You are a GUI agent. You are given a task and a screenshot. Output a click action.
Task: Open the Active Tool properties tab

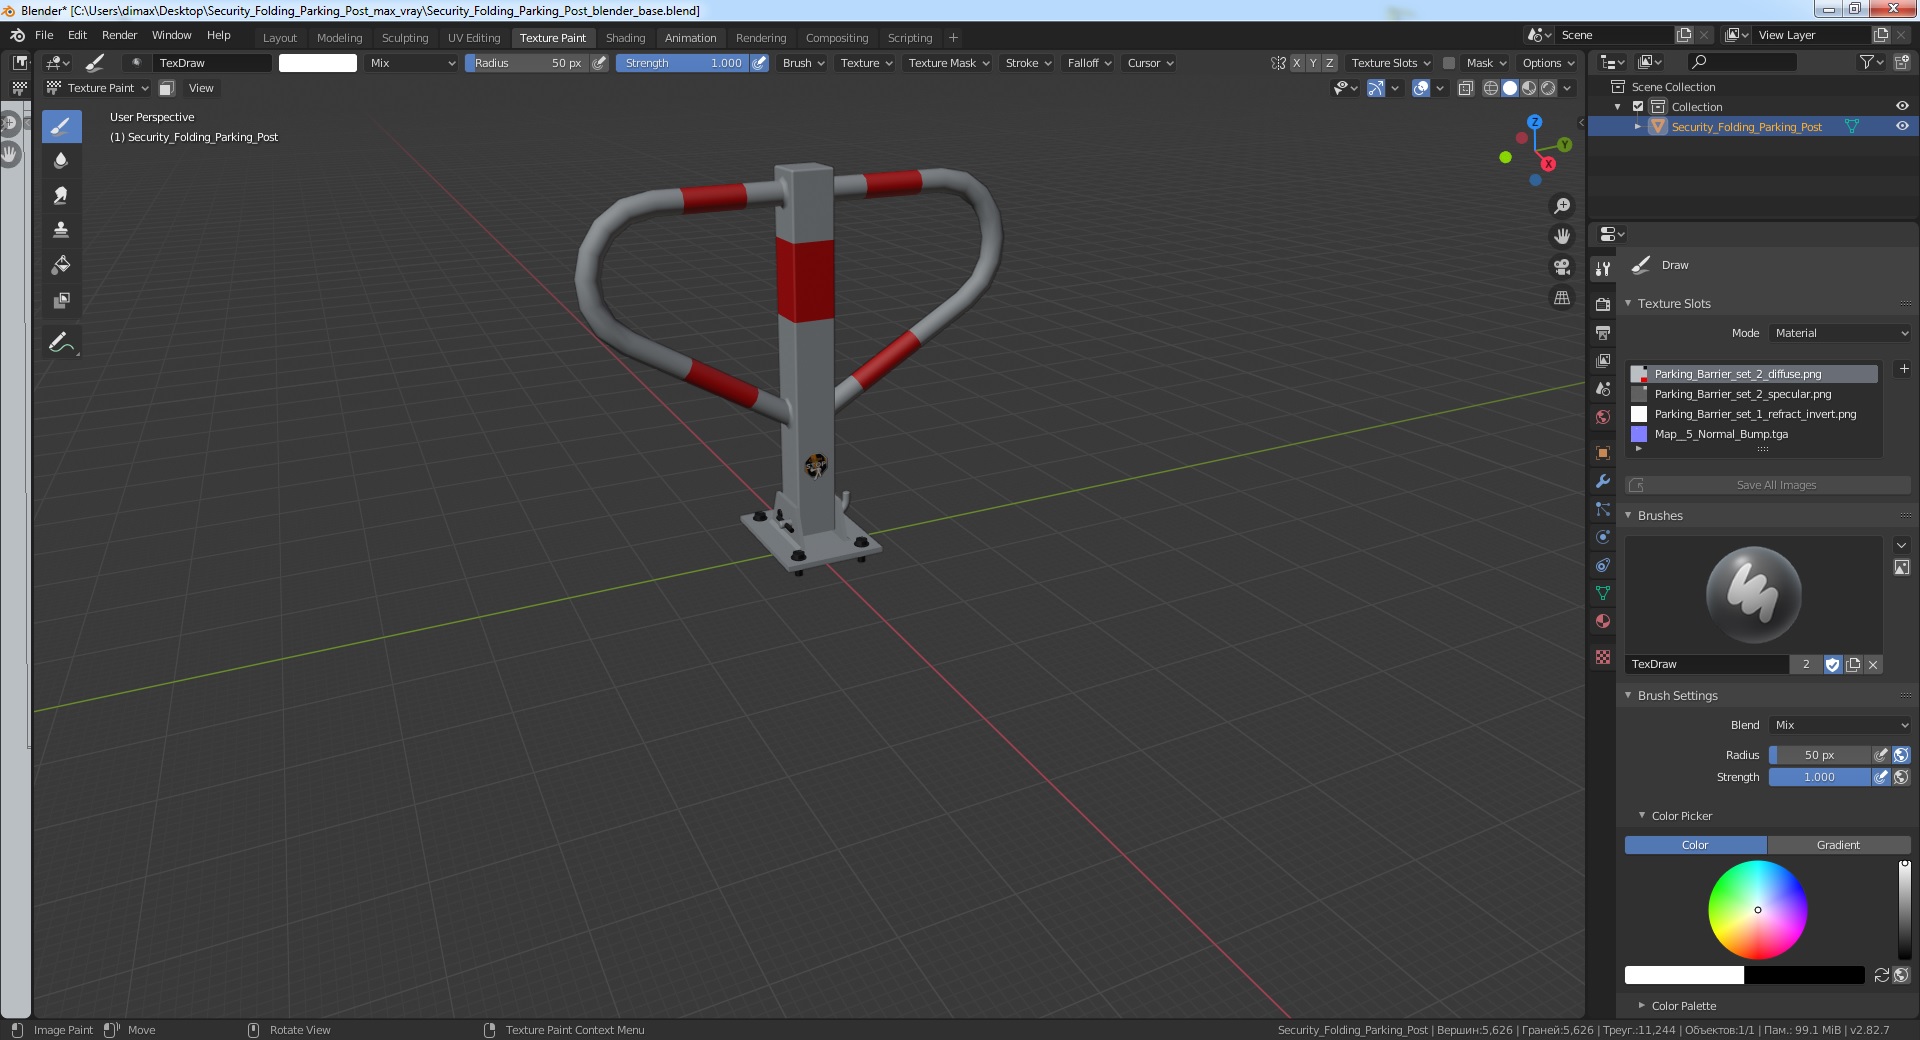coord(1603,268)
